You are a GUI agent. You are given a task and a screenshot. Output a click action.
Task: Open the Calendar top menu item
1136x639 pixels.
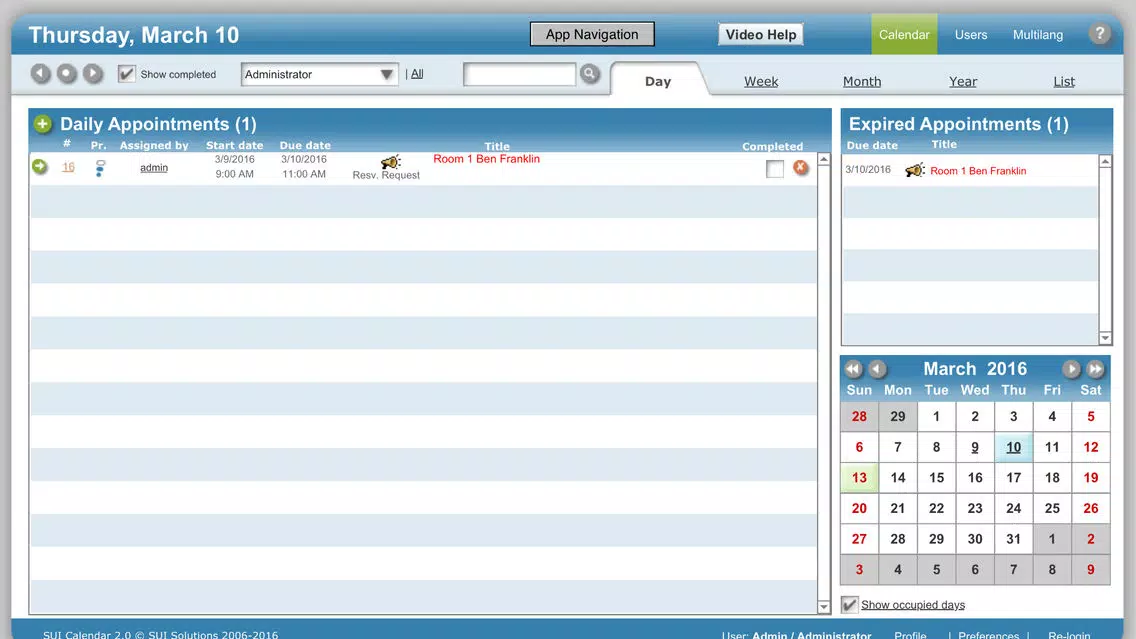[x=904, y=34]
